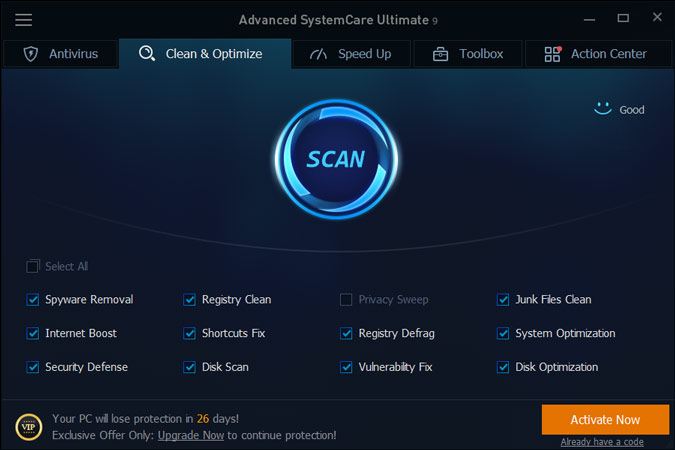Uncheck Spyware Removal
This screenshot has height=450, width=675.
tap(33, 299)
